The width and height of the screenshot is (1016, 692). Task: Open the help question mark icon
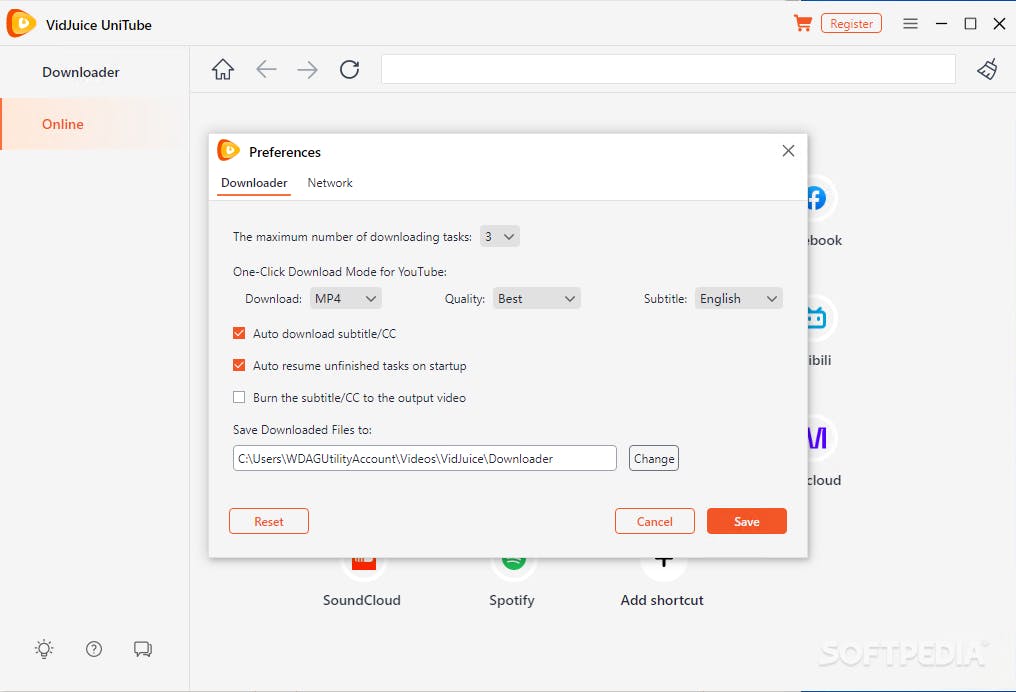(x=94, y=649)
